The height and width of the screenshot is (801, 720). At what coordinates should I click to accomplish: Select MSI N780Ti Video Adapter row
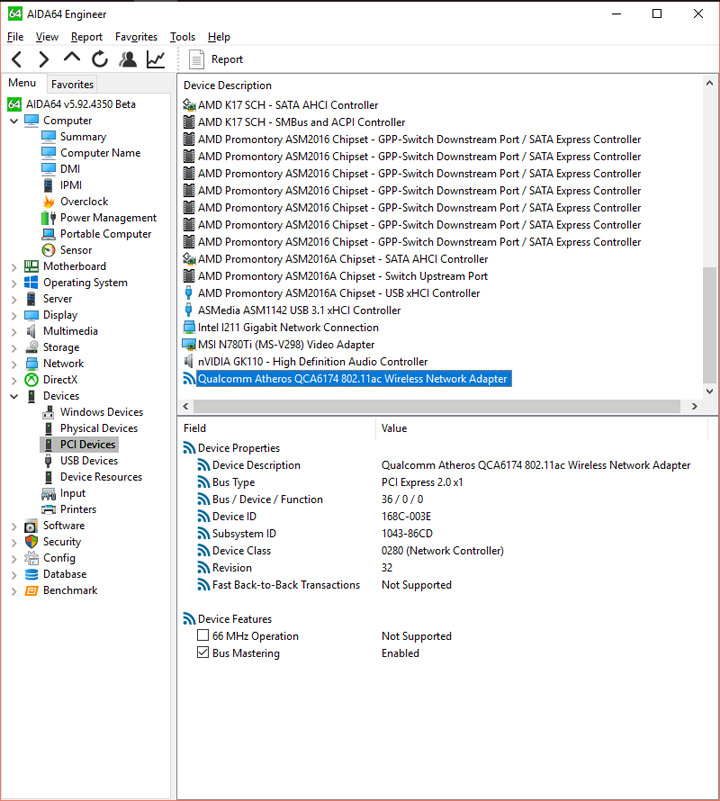[x=286, y=344]
